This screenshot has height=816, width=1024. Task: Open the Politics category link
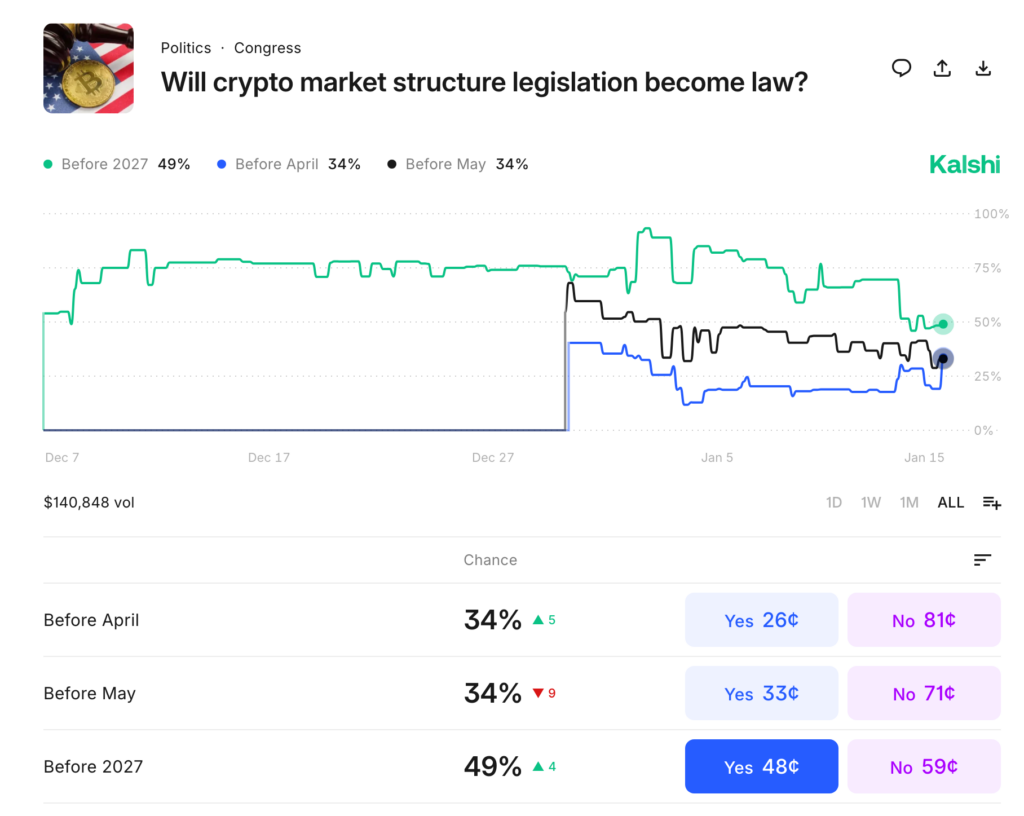point(186,48)
